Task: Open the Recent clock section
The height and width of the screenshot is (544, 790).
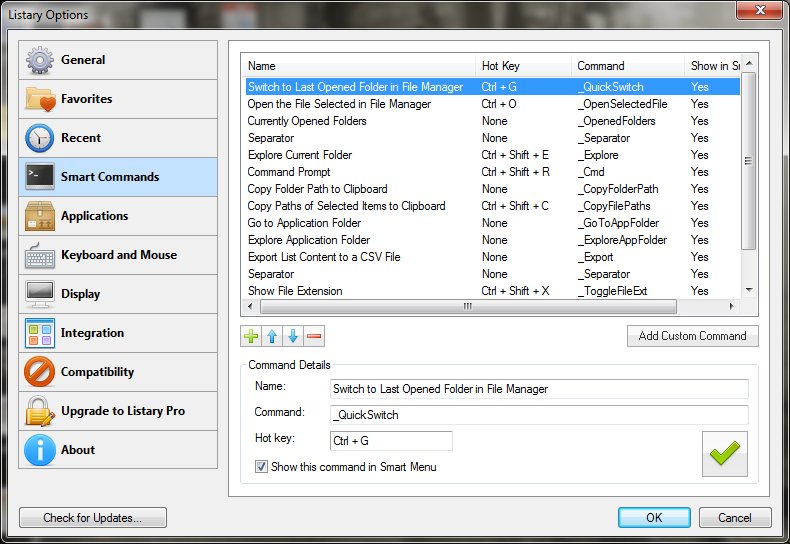Action: (x=117, y=138)
